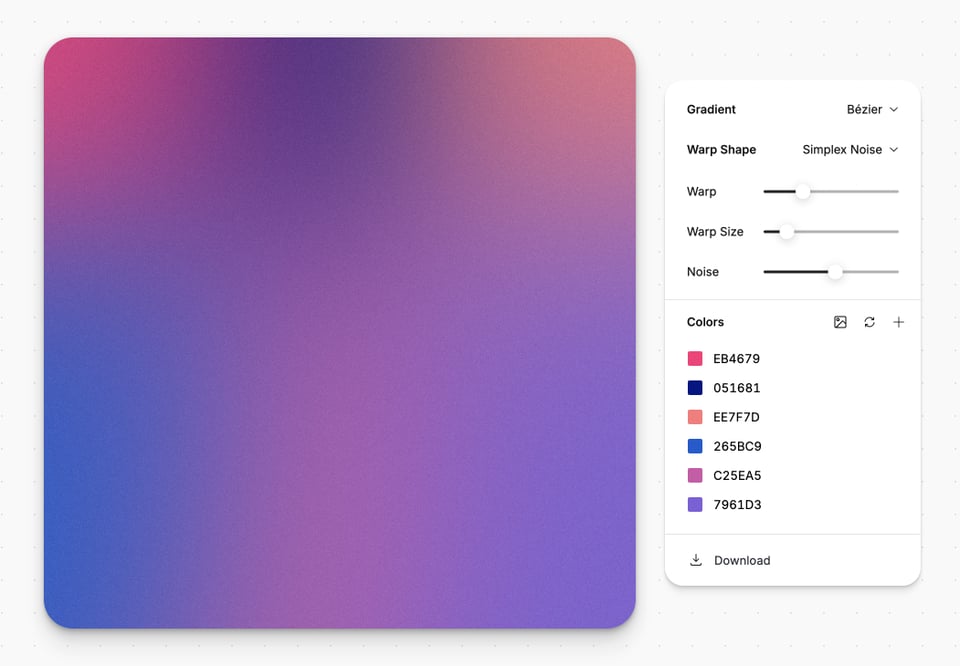Click the image upload icon in Colors
Image resolution: width=960 pixels, height=666 pixels.
(840, 322)
